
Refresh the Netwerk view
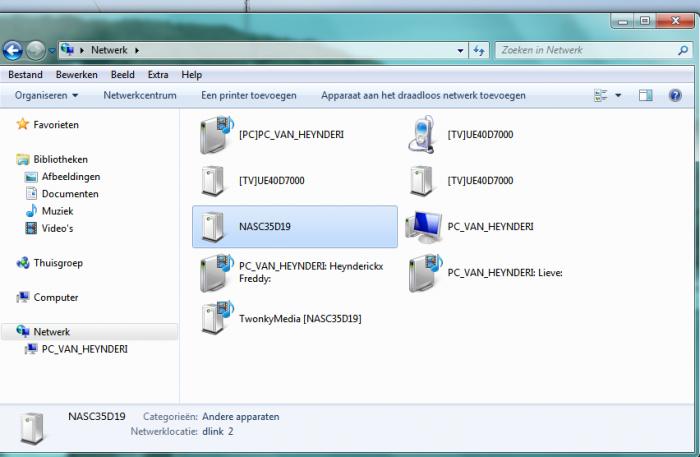click(479, 50)
